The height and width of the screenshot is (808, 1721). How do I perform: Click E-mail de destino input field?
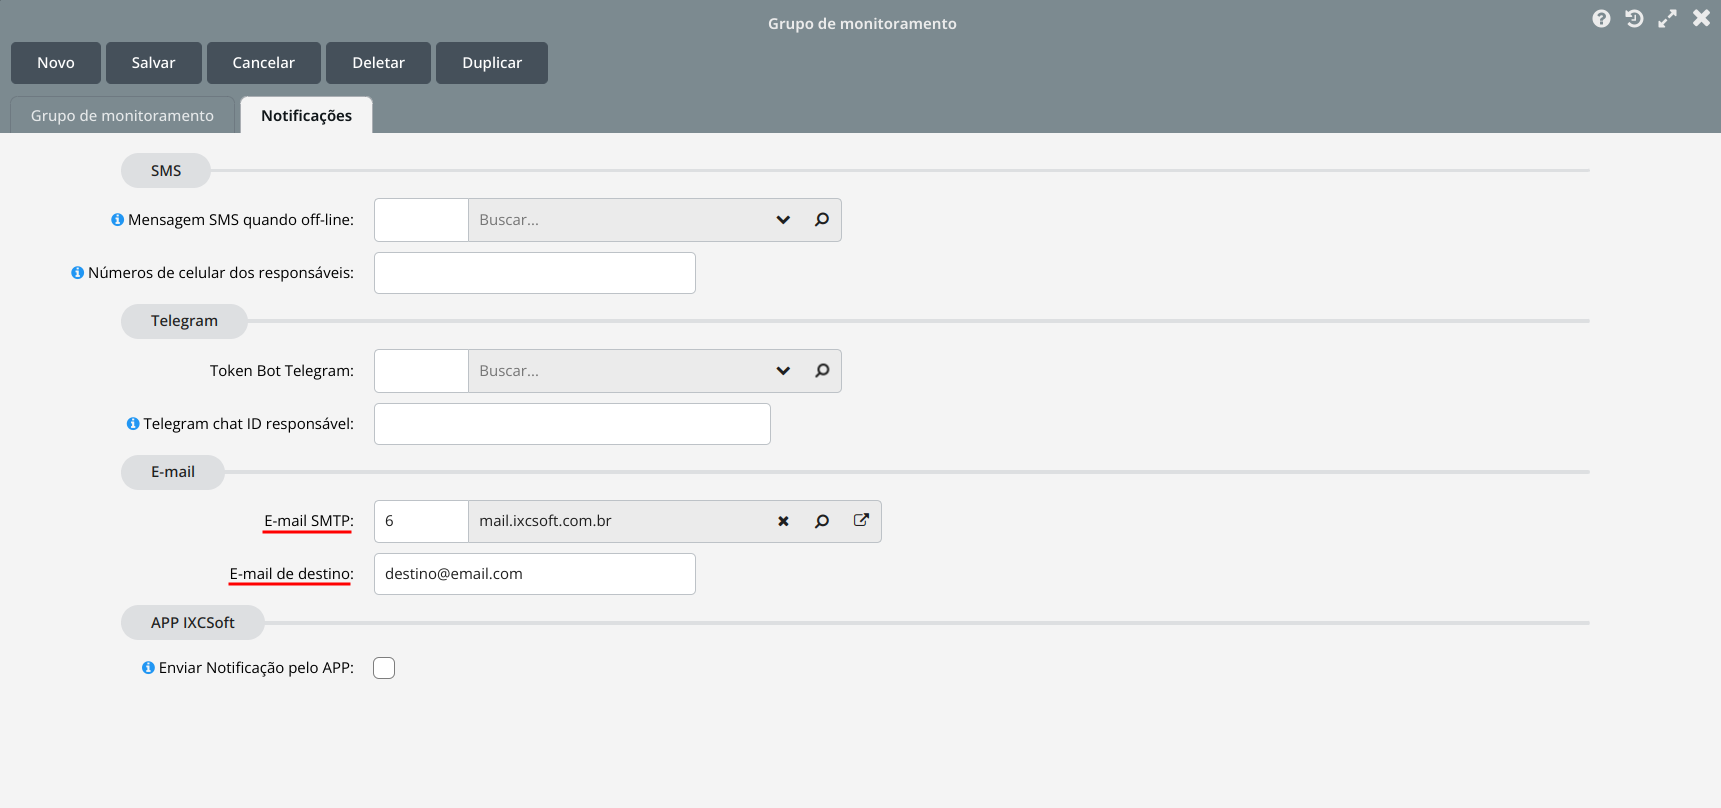coord(535,574)
